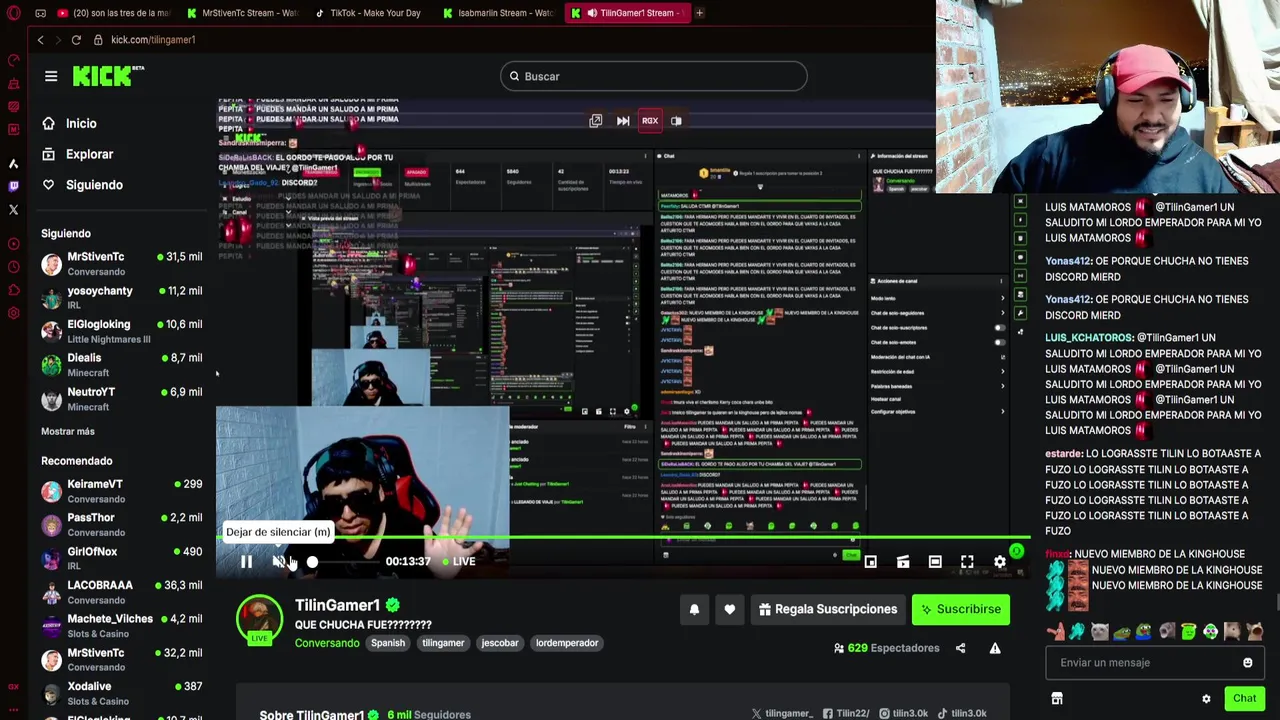Click the RGX video overlay button
The image size is (1280, 720).
(650, 121)
